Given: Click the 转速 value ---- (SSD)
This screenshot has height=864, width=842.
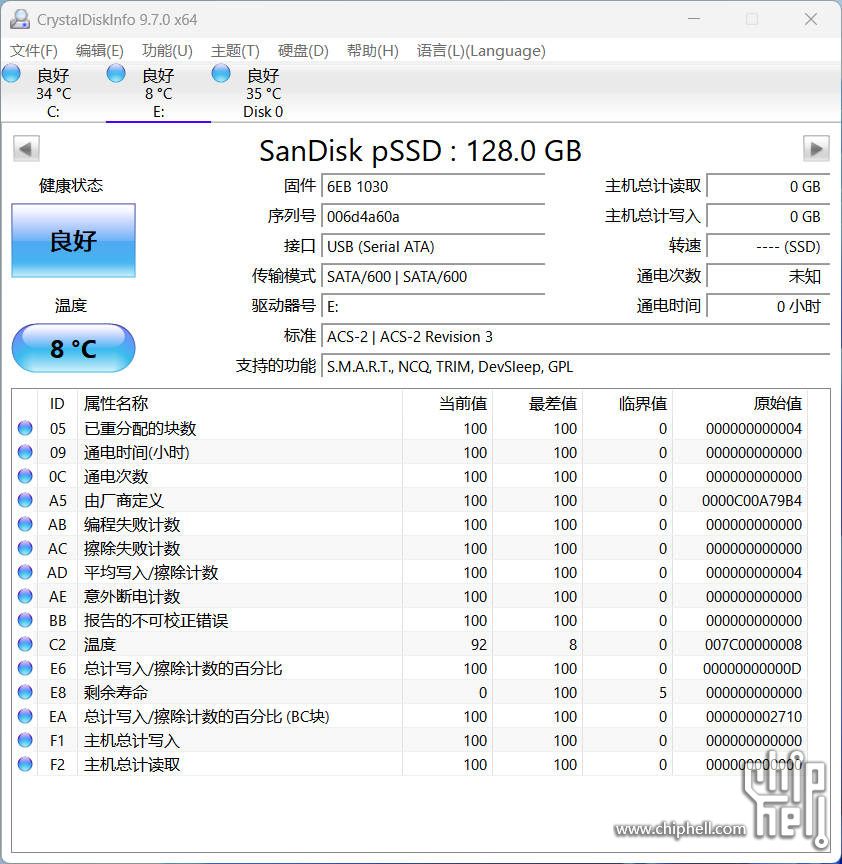Looking at the screenshot, I should coord(768,246).
